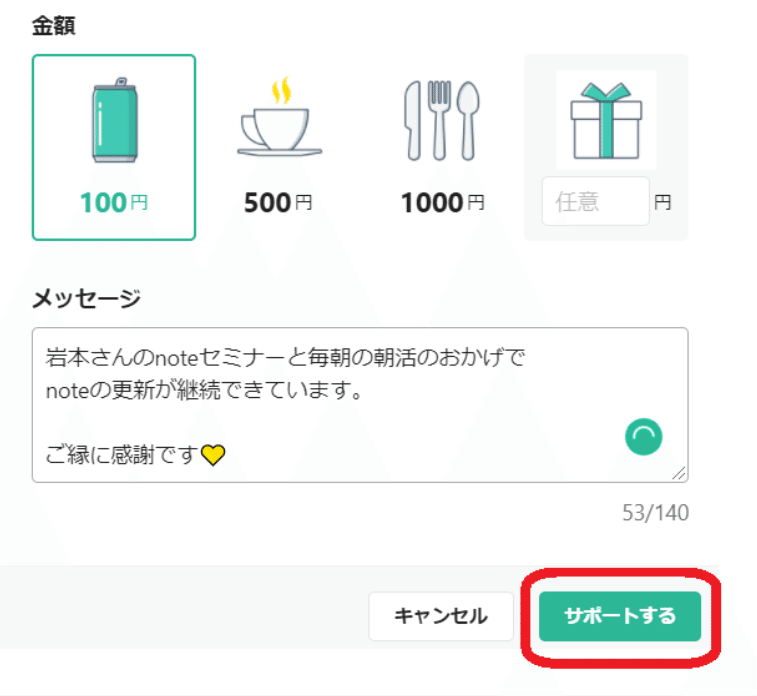Image resolution: width=757 pixels, height=696 pixels.
Task: Click inside the メッセージ text area
Action: (360, 405)
